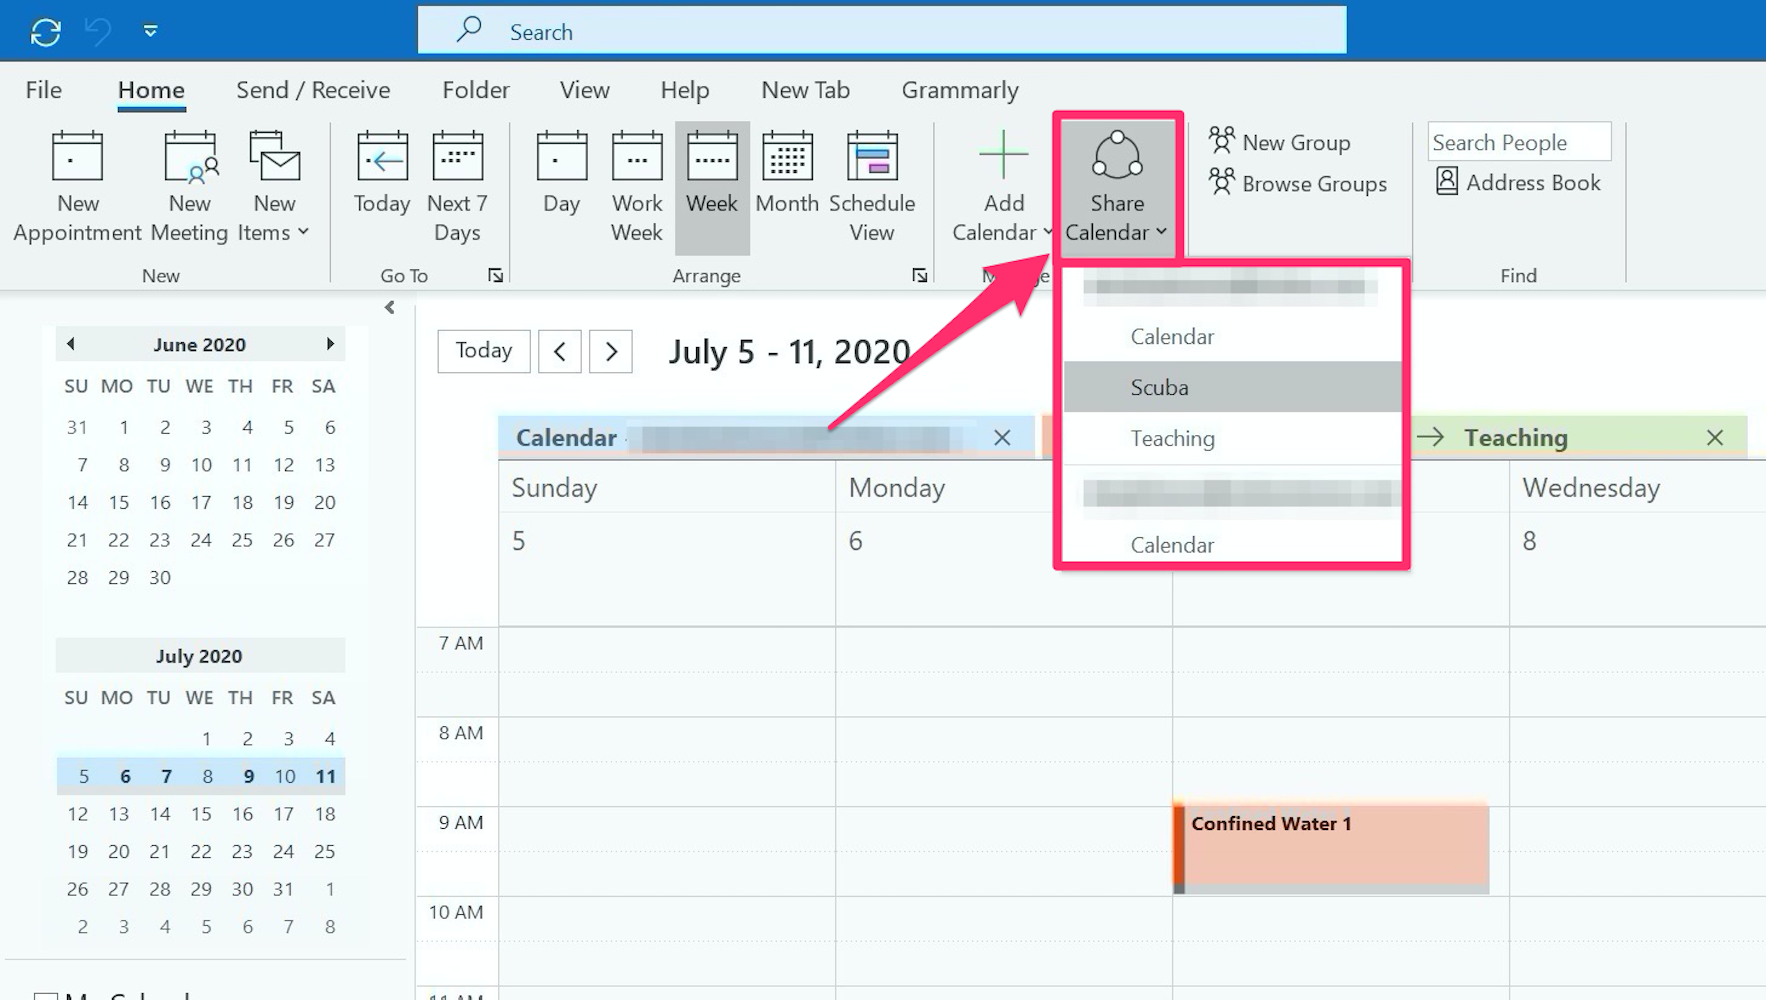Select July 9 in the mini calendar
Image resolution: width=1766 pixels, height=1000 pixels.
[x=248, y=776]
